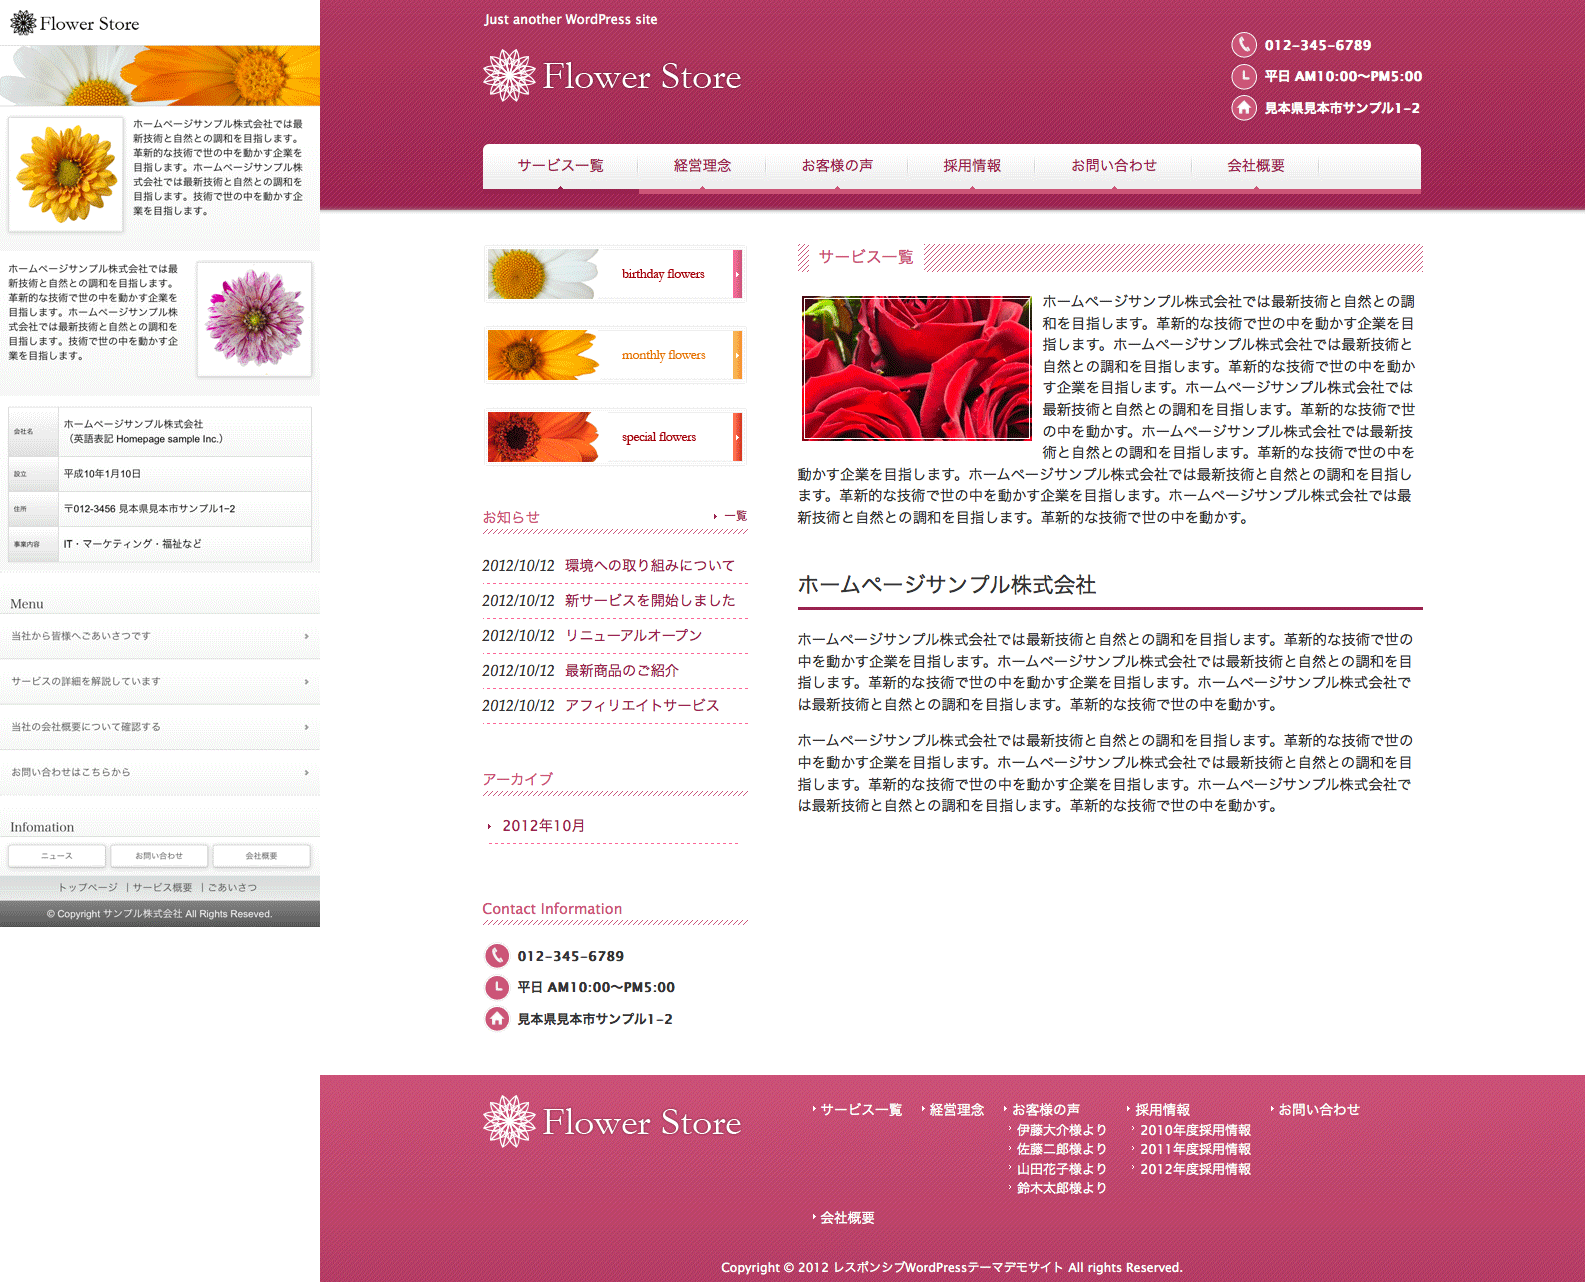
Task: Click the special flowers banner
Action: (614, 437)
